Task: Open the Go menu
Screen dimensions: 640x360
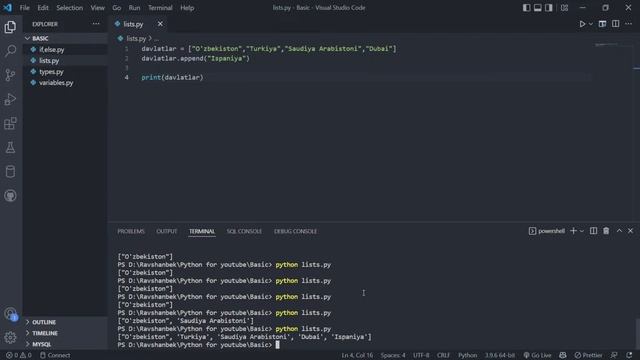Action: tap(117, 8)
